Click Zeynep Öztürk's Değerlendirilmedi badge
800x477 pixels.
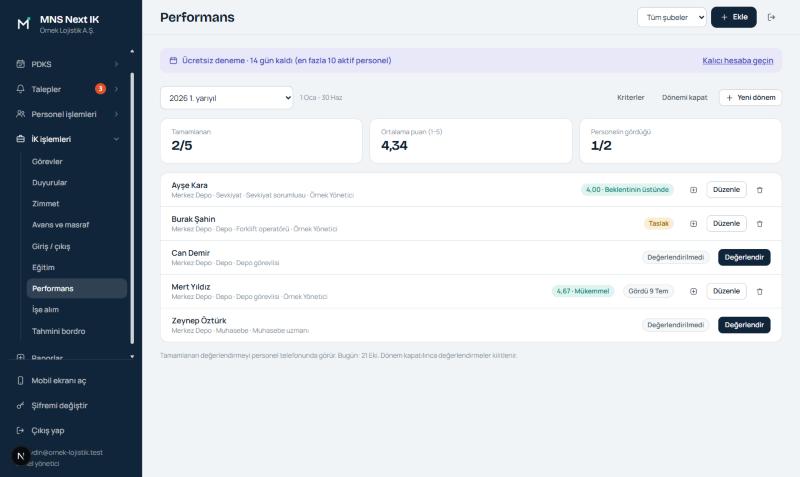coord(676,325)
